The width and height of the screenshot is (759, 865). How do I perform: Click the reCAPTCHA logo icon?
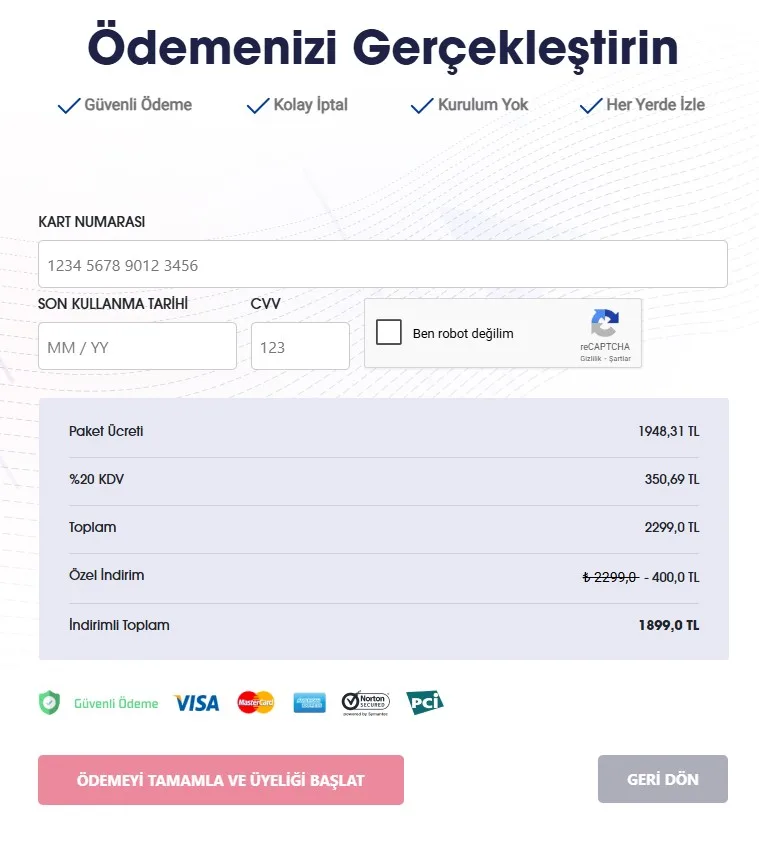tap(605, 323)
